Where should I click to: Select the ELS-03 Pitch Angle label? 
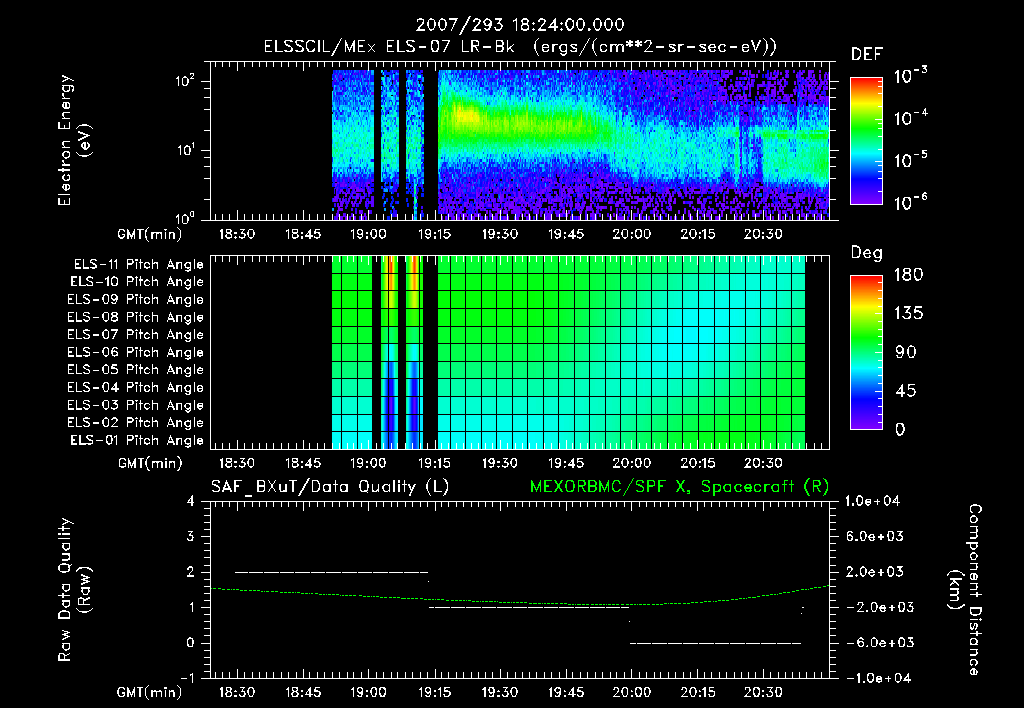click(136, 406)
